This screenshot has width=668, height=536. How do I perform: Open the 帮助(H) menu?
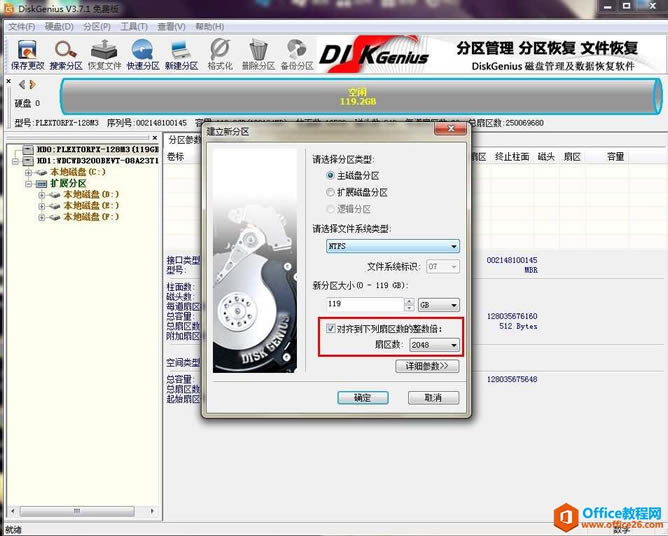[x=210, y=27]
